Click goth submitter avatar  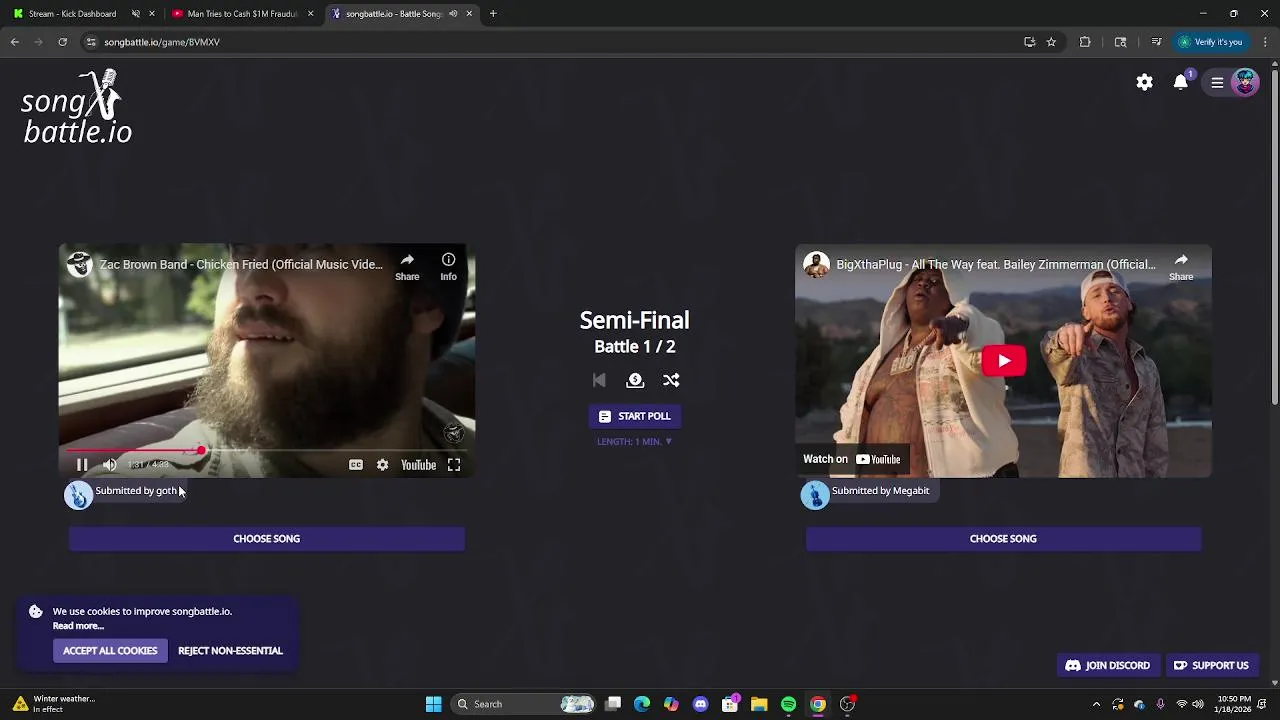click(79, 494)
